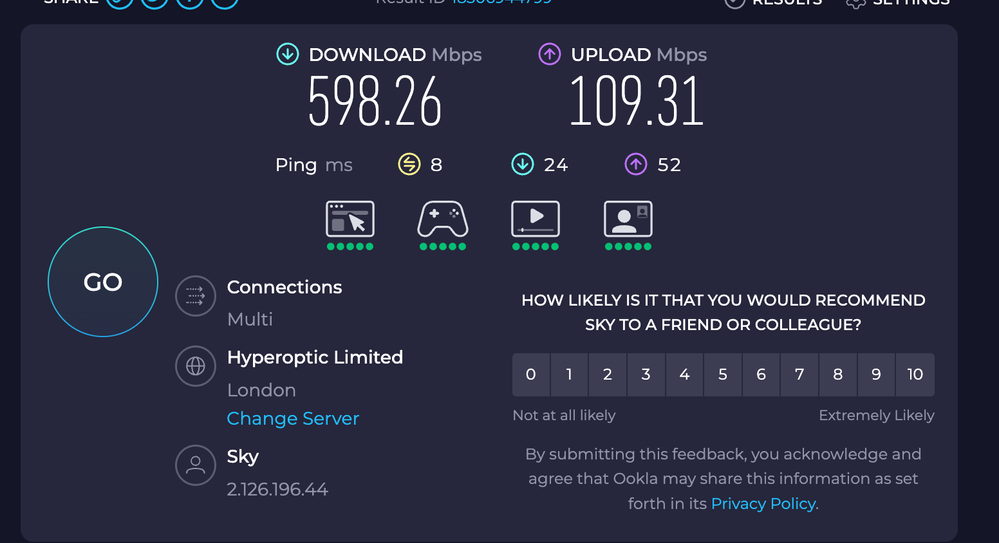Click the gaming controller performance icon

tap(442, 219)
